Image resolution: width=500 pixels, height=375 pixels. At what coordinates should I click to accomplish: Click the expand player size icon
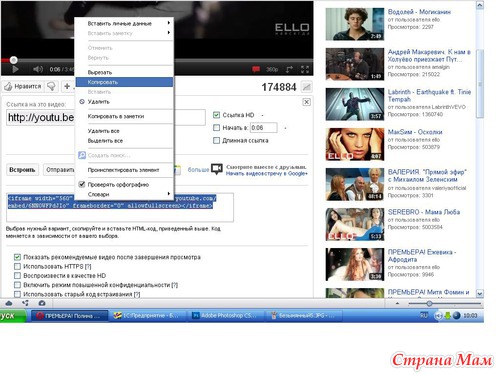point(289,69)
